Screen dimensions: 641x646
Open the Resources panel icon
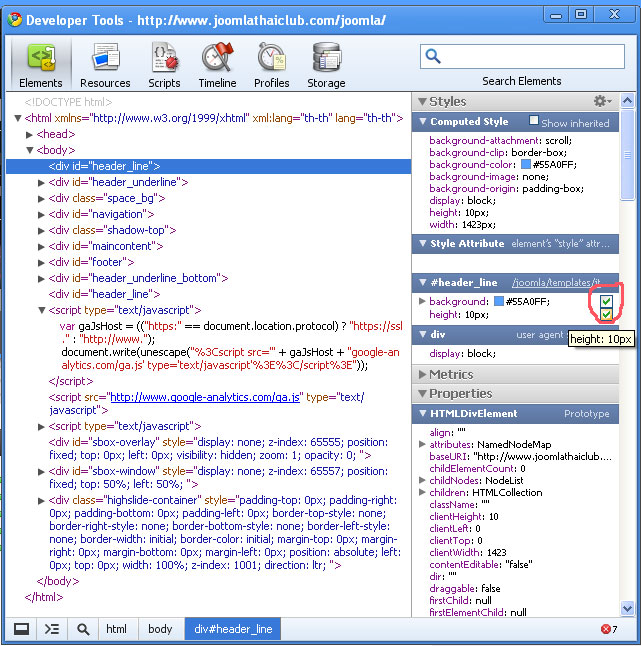click(105, 57)
